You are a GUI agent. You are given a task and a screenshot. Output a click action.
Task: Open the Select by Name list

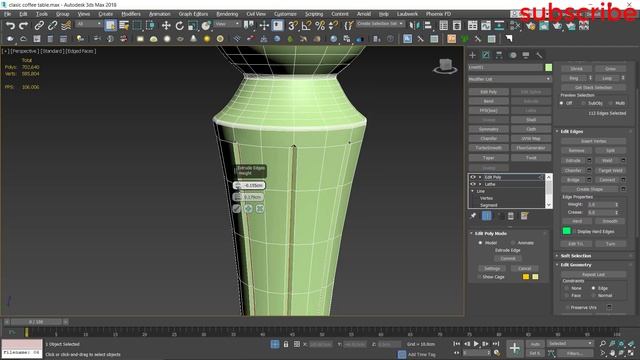[124, 26]
